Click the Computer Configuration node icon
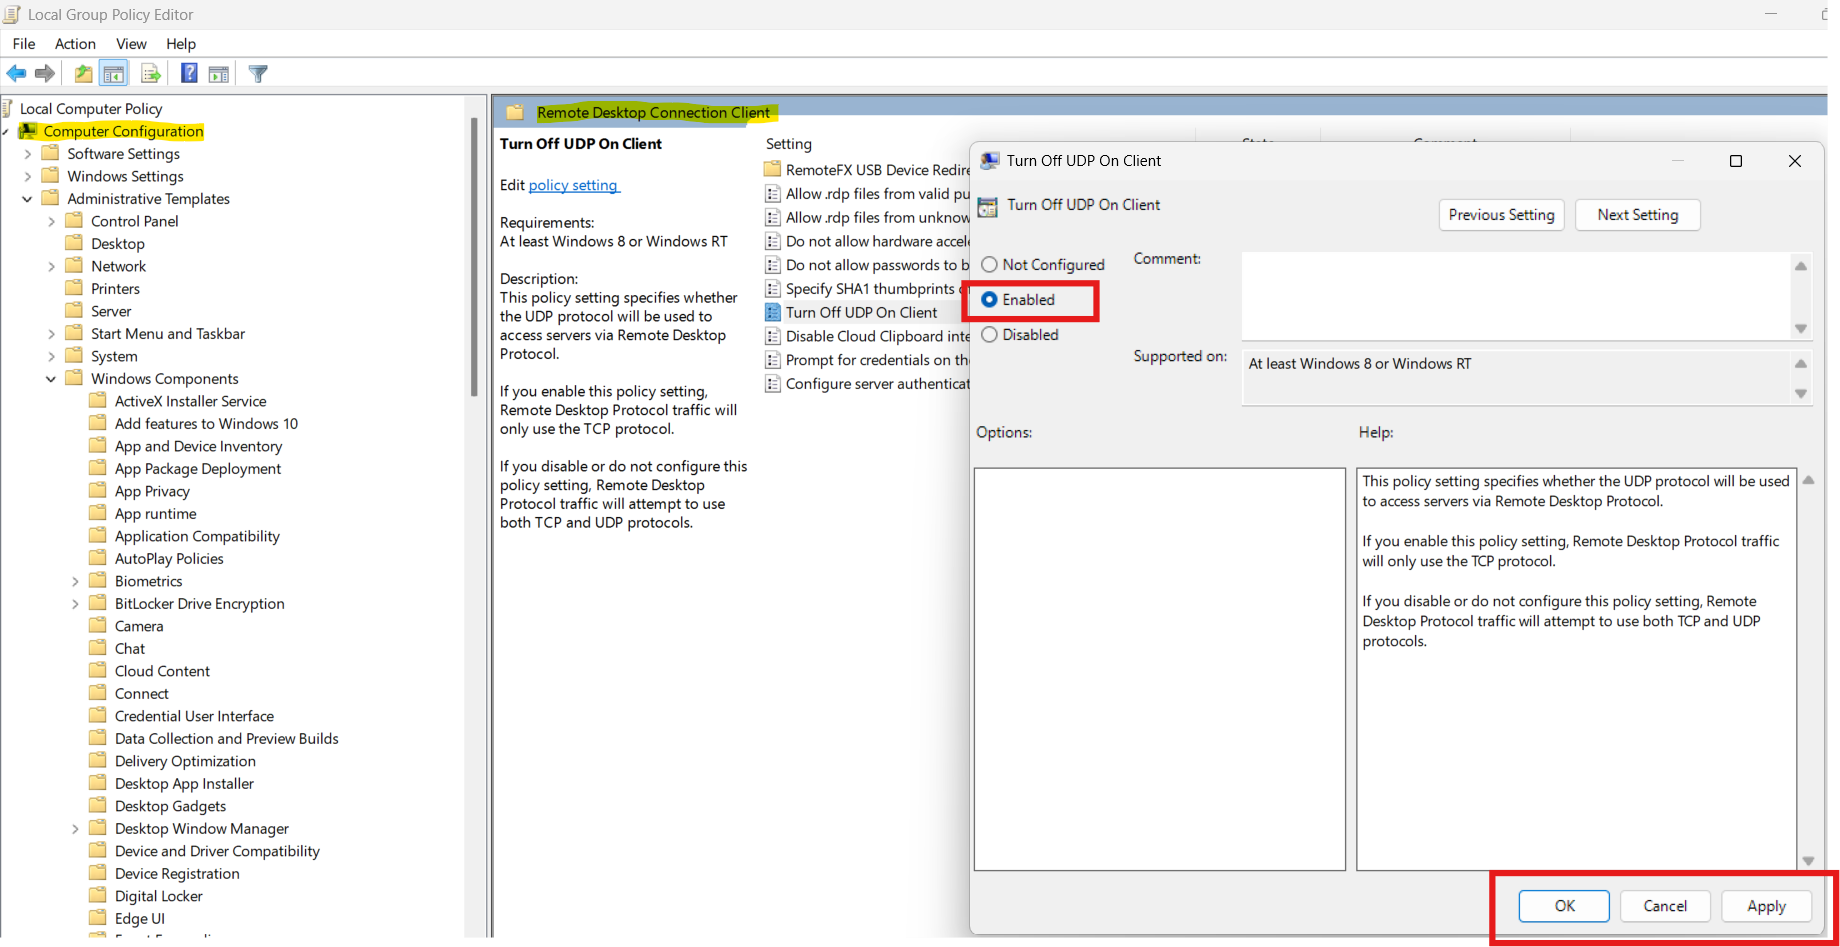This screenshot has width=1840, height=947. pyautogui.click(x=29, y=131)
